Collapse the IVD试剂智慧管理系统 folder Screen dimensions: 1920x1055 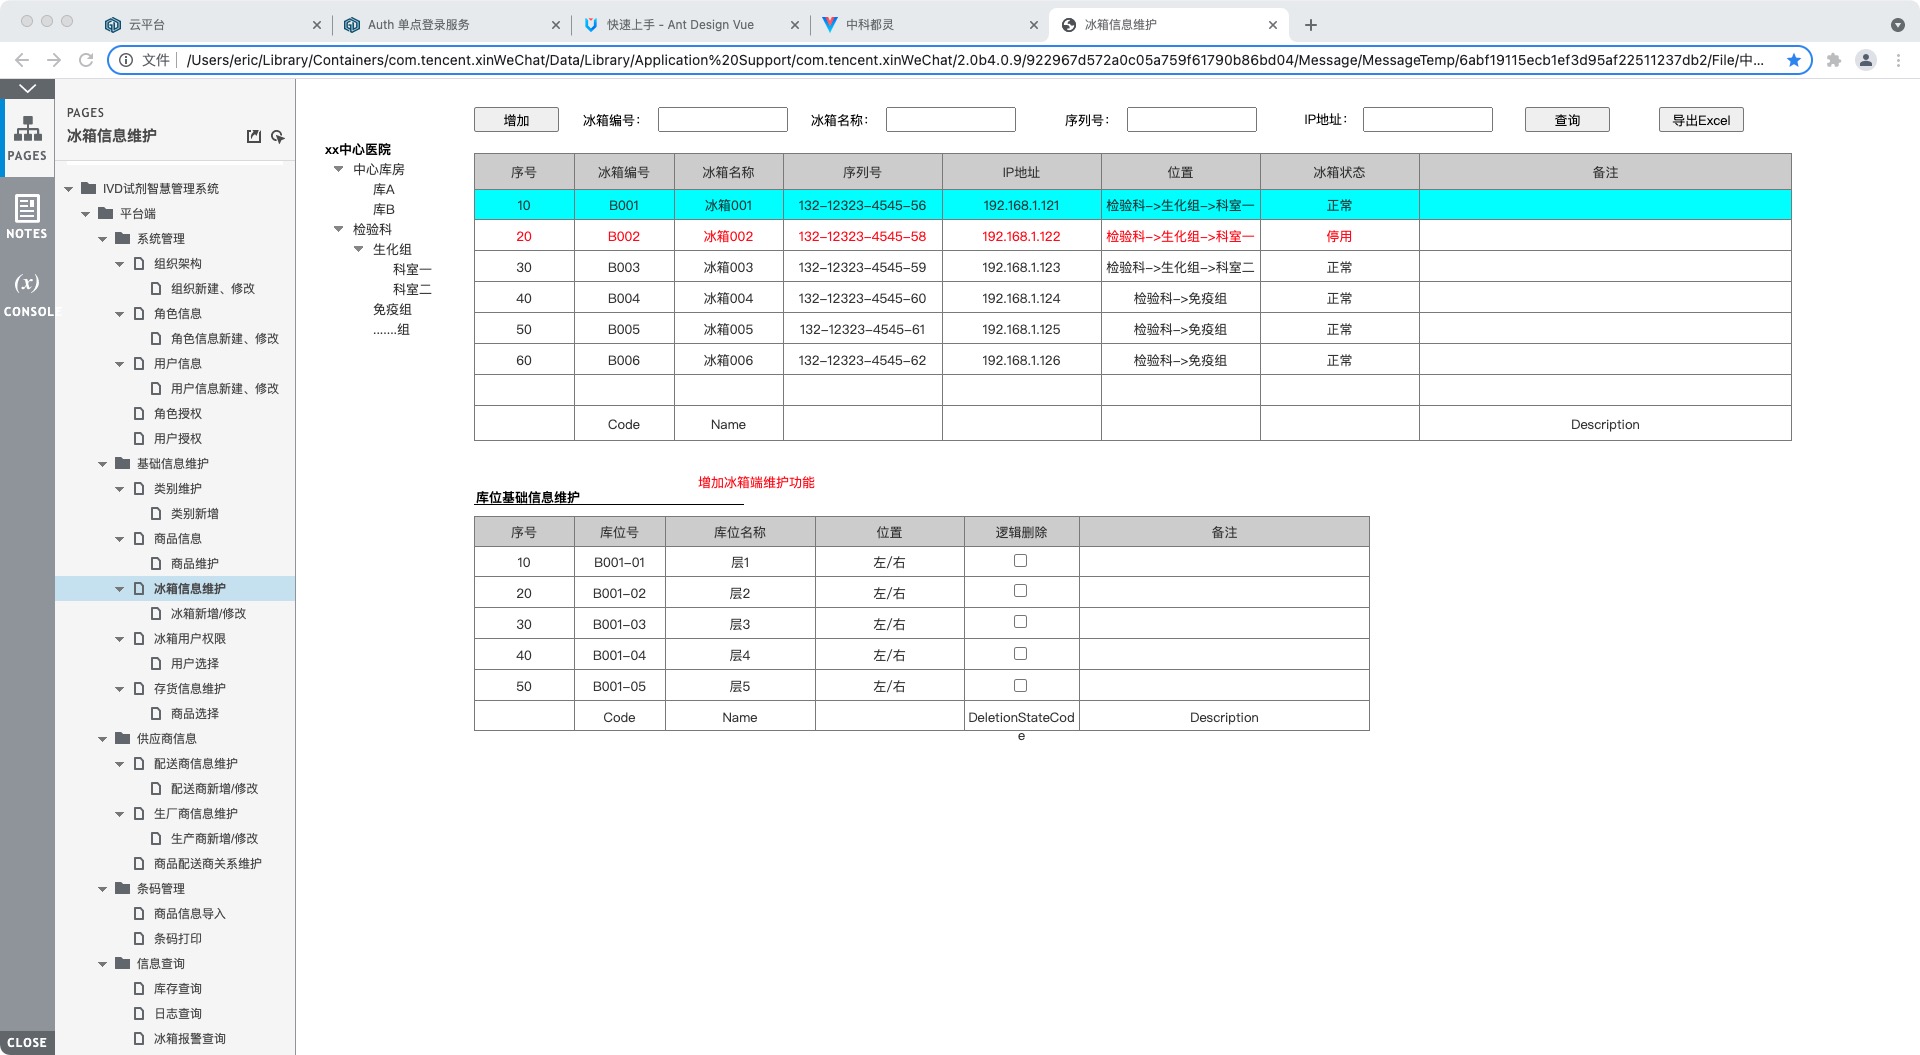pyautogui.click(x=69, y=189)
